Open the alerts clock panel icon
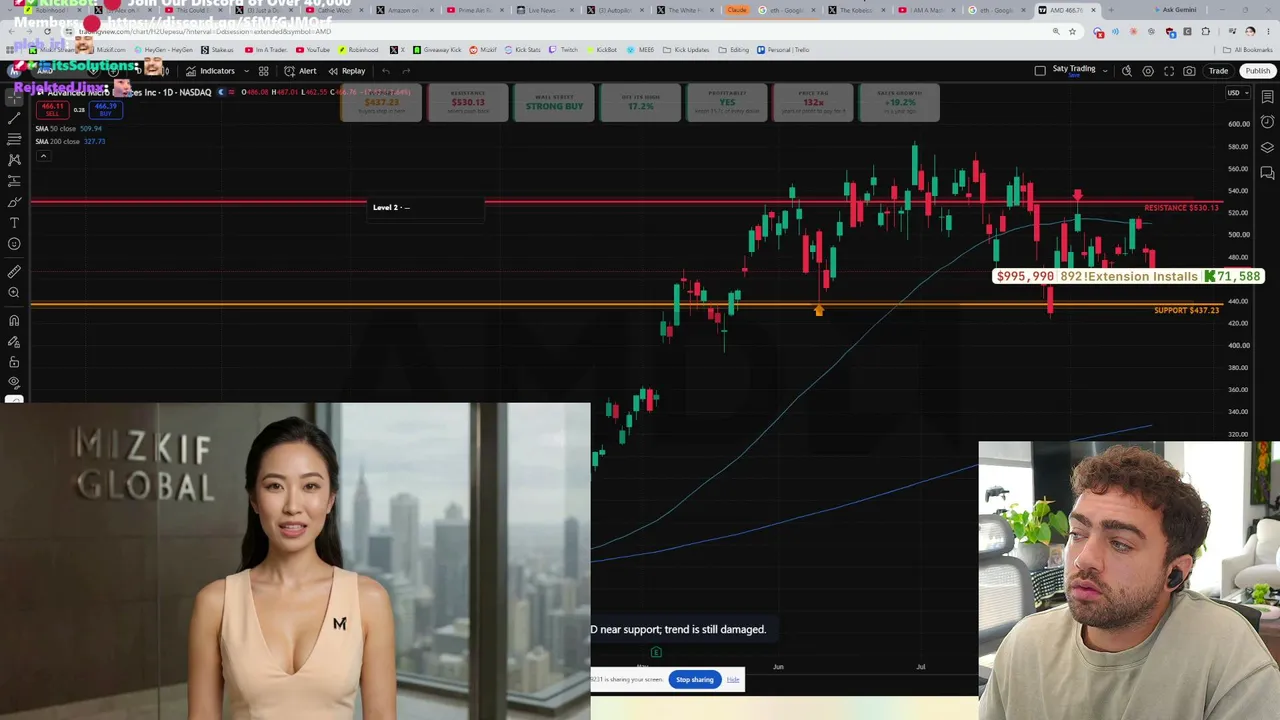Image resolution: width=1280 pixels, height=720 pixels. click(1268, 122)
